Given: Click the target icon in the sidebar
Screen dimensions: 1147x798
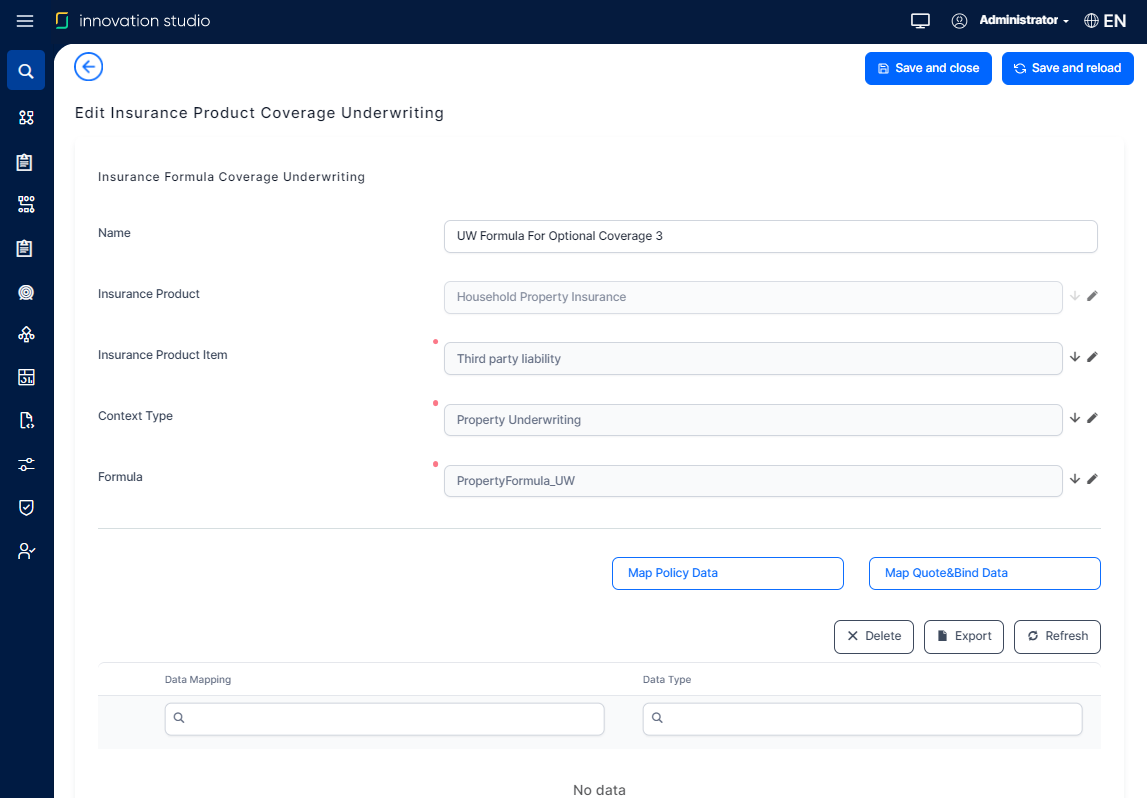Looking at the screenshot, I should [x=26, y=292].
